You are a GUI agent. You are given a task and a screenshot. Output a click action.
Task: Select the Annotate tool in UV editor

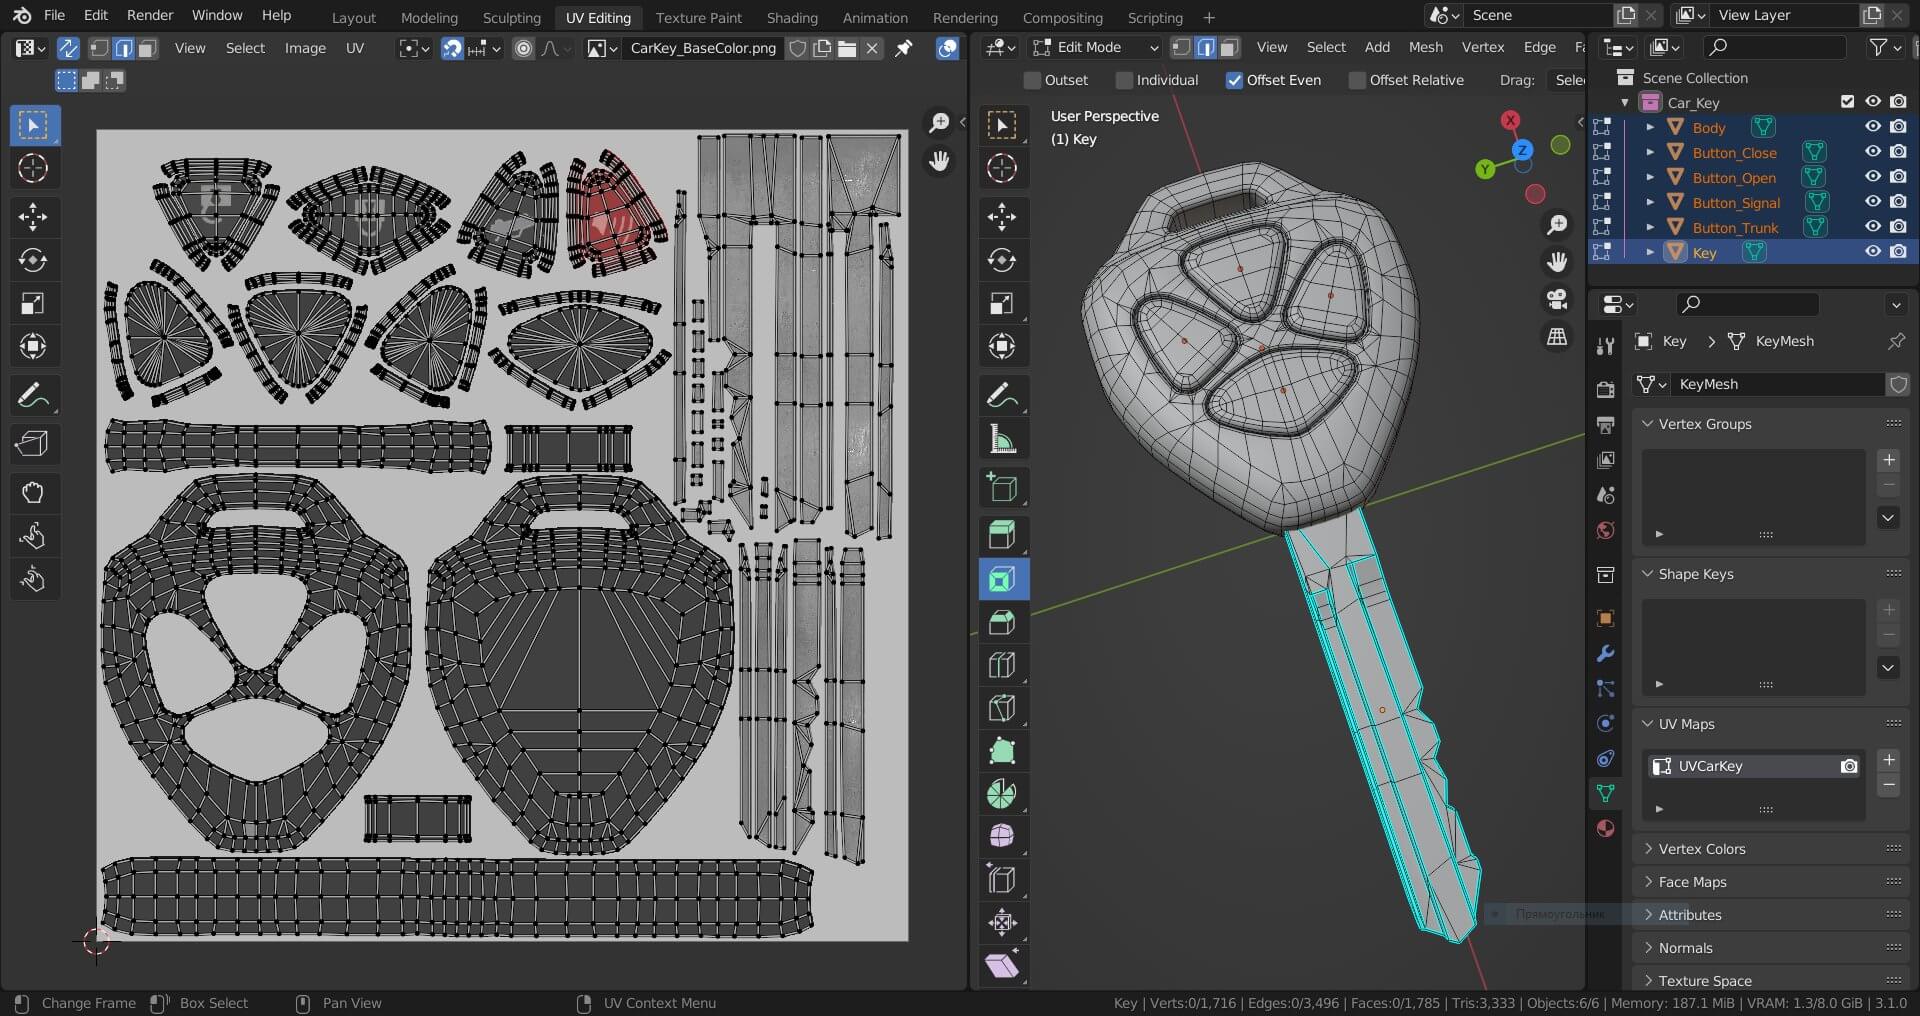pos(33,396)
